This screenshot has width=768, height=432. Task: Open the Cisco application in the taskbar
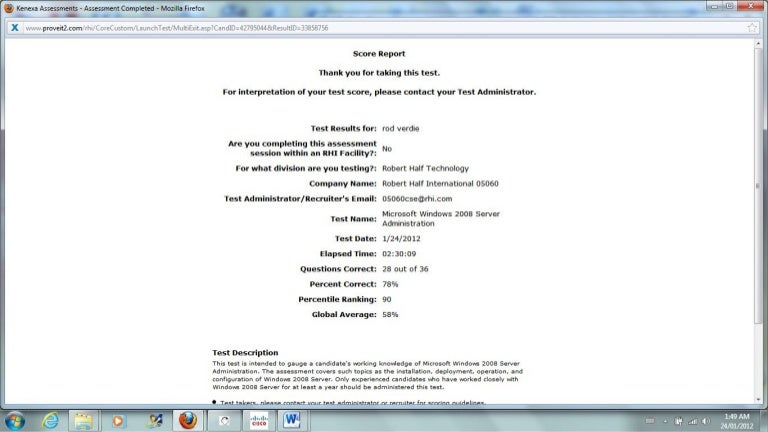pos(259,421)
